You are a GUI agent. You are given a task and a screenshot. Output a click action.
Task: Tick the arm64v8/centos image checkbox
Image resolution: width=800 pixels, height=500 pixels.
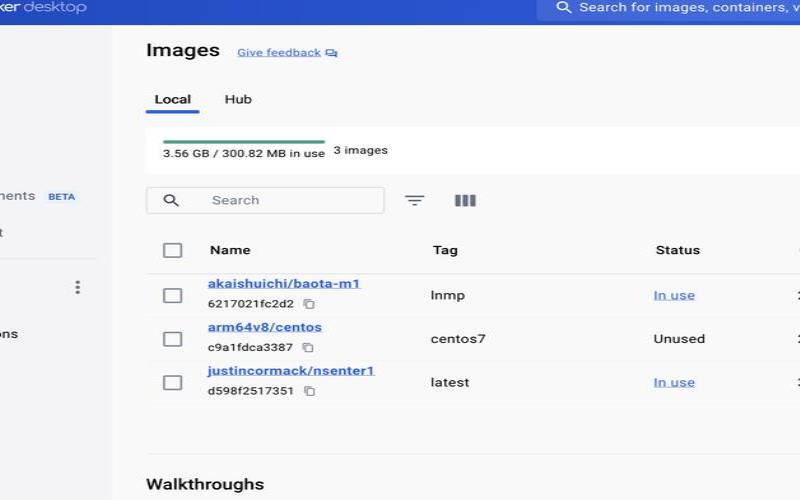coord(172,339)
